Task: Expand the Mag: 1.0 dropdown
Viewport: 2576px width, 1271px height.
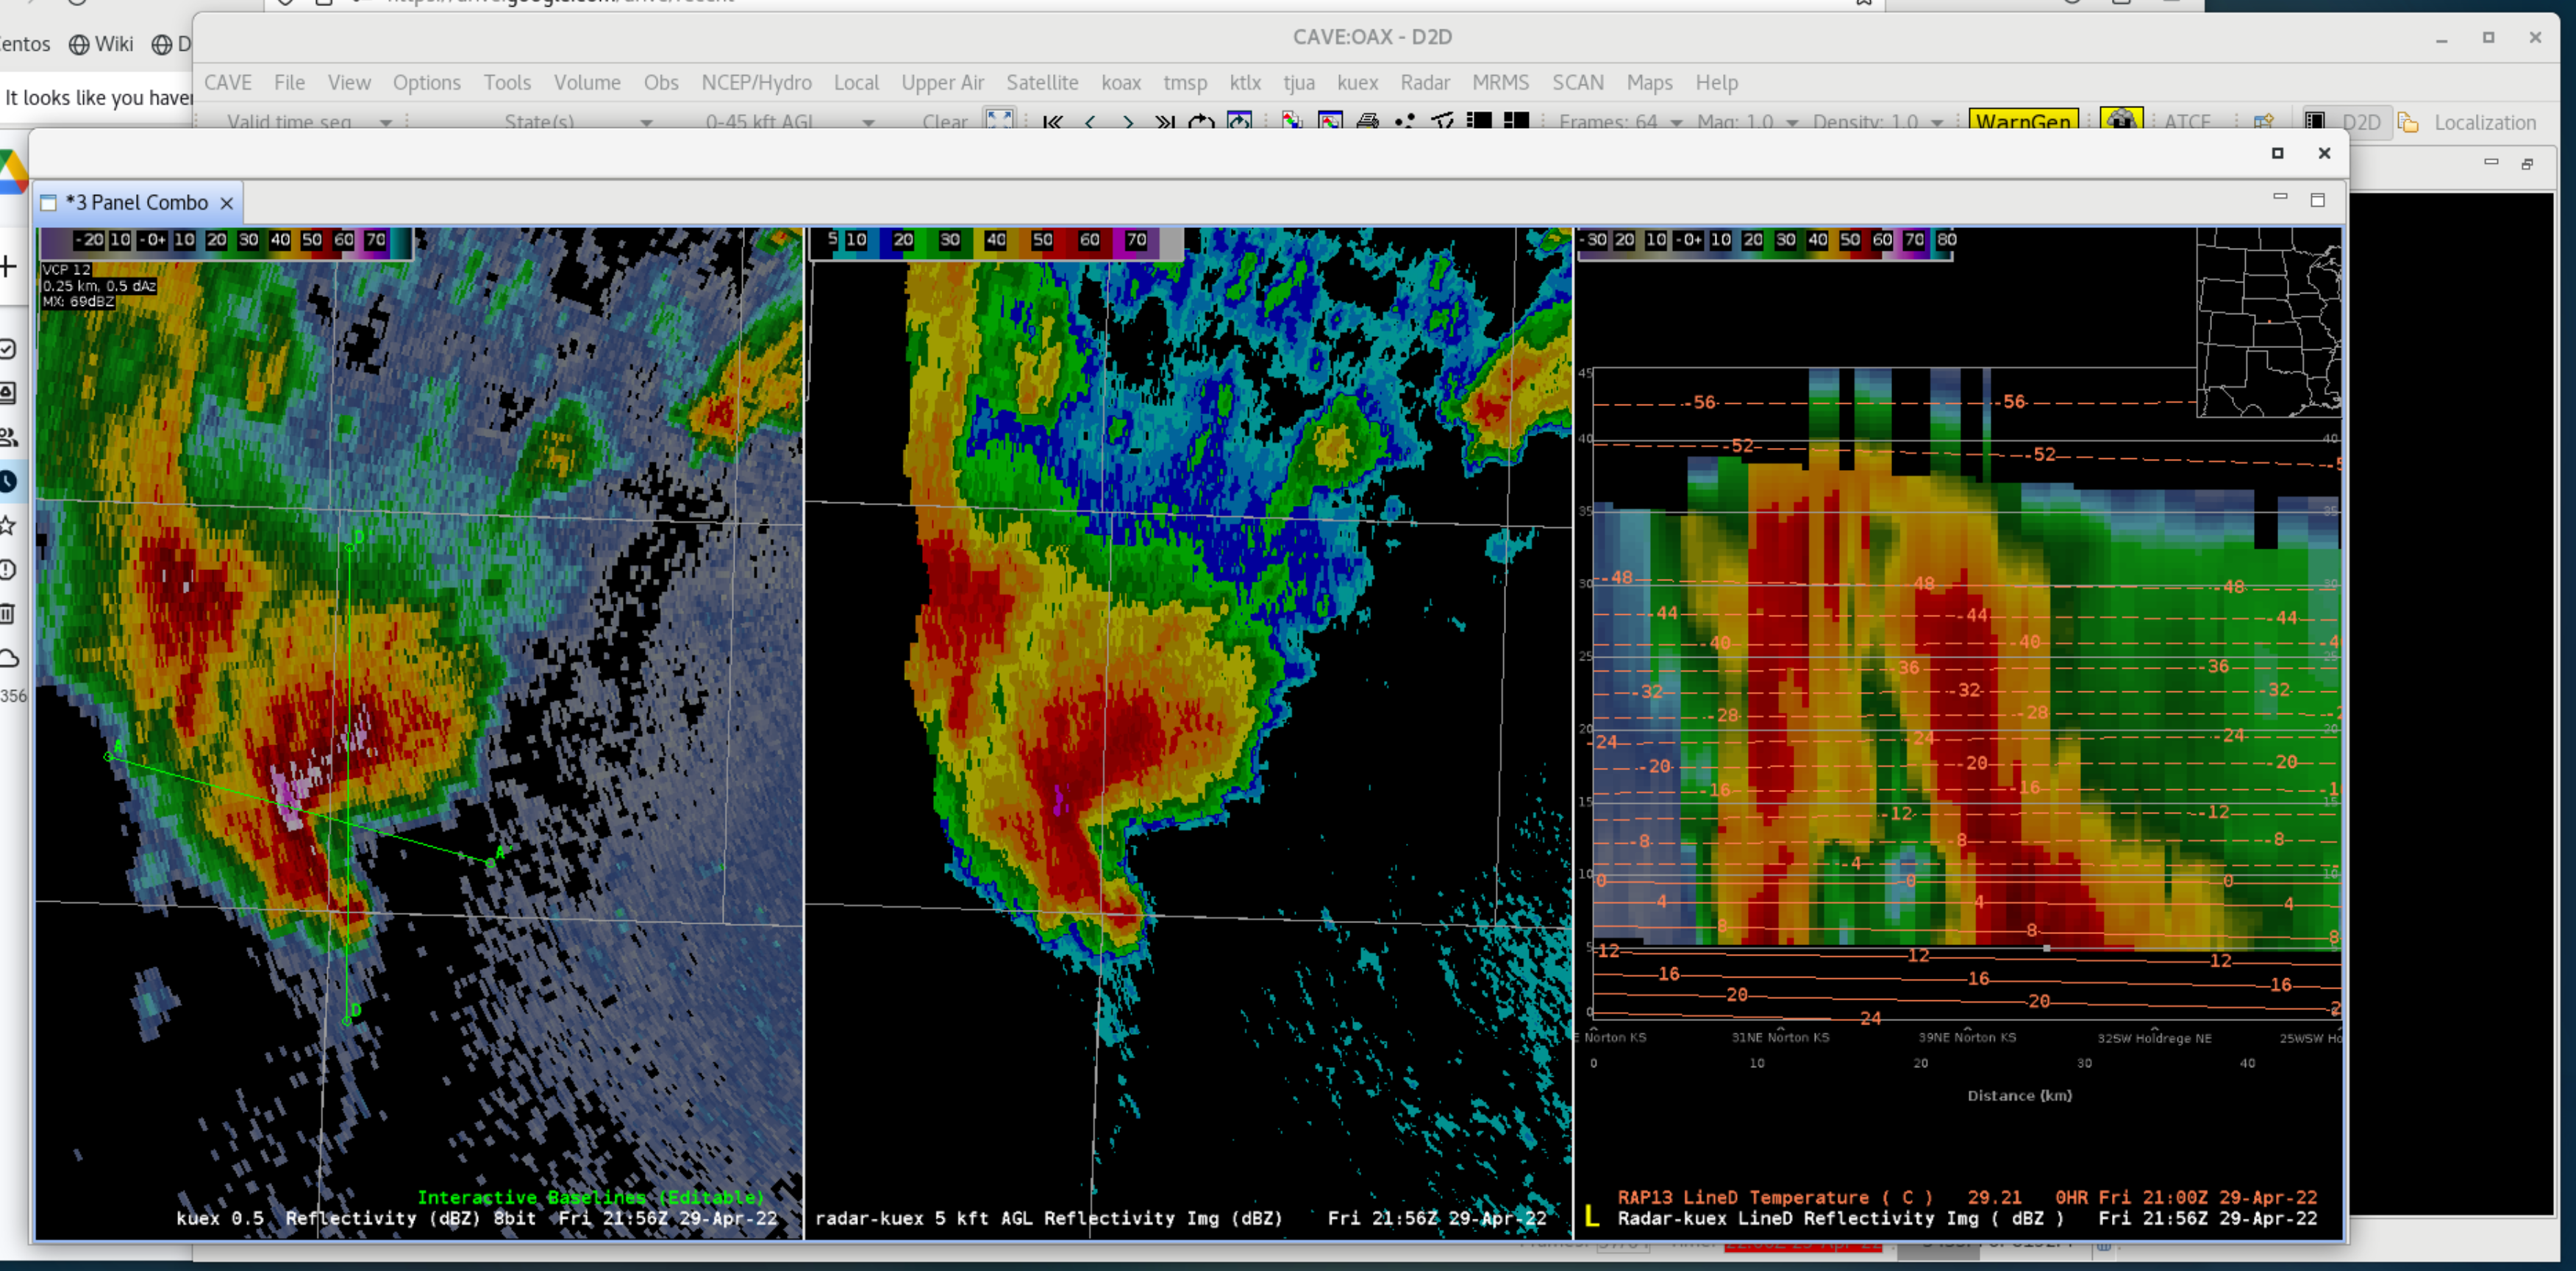Action: pos(1792,123)
